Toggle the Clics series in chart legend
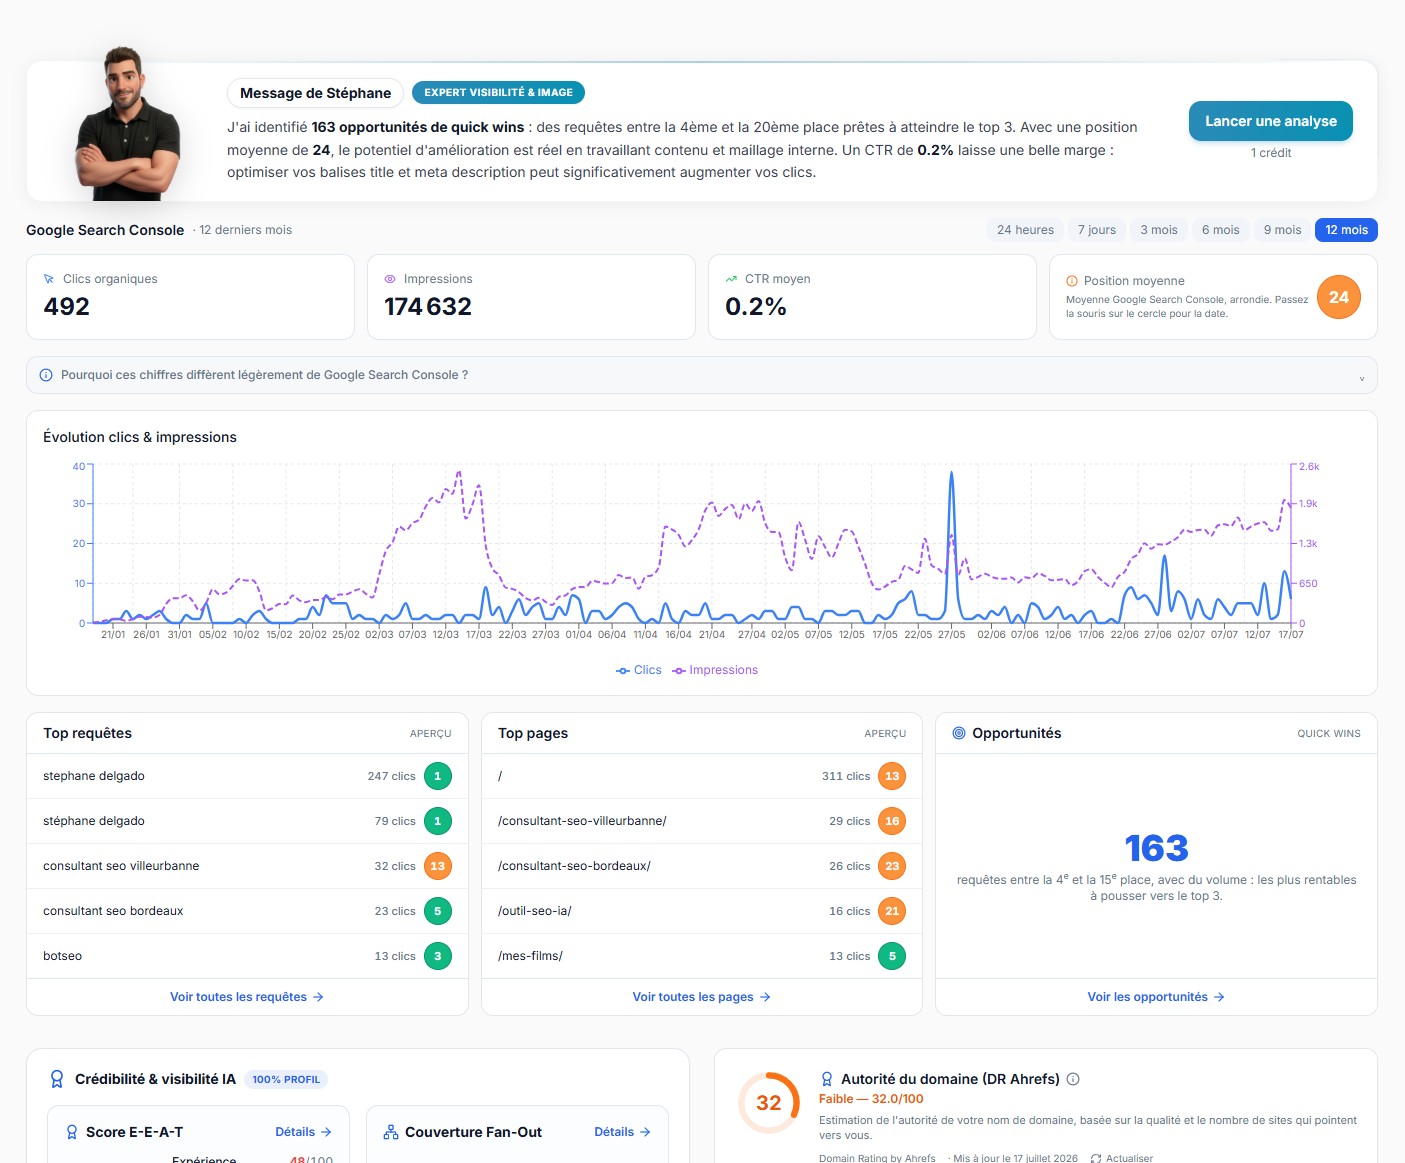Viewport: 1405px width, 1163px height. point(638,670)
